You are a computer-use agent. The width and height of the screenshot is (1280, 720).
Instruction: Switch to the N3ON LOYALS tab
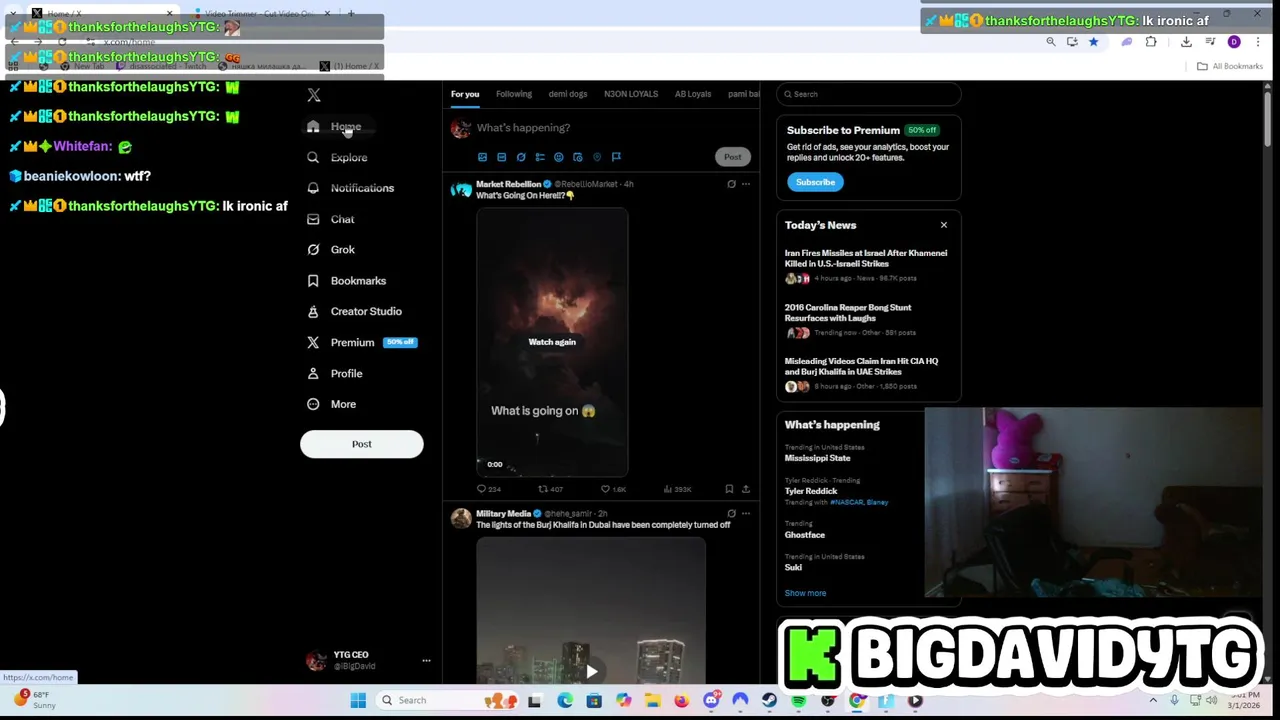pos(631,94)
